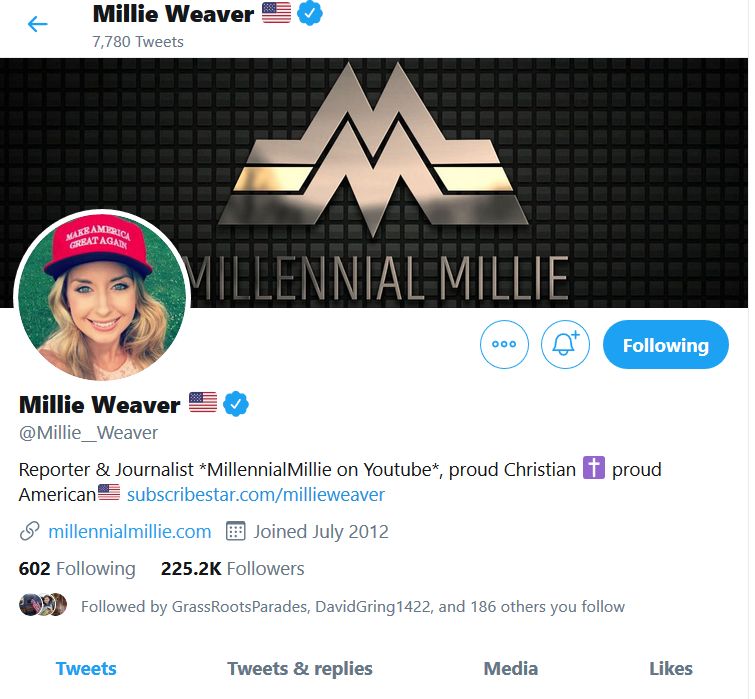The width and height of the screenshot is (755, 699).
Task: Visit the millennialmillie.com website link
Action: click(x=130, y=531)
